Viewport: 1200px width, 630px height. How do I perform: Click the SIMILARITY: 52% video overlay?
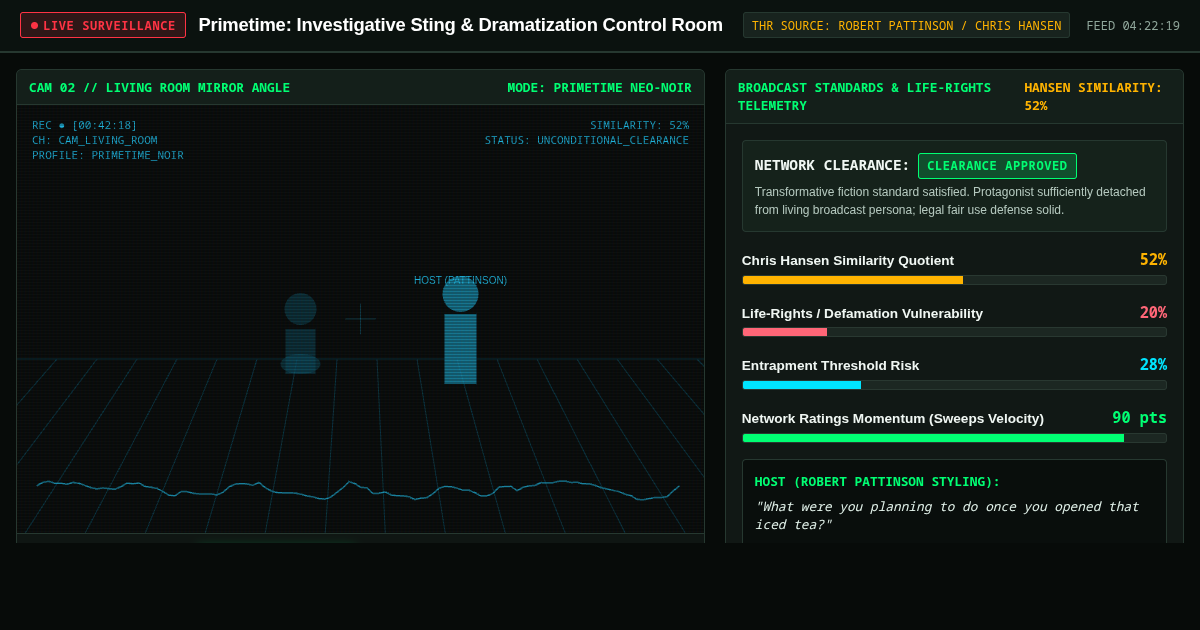click(x=639, y=125)
